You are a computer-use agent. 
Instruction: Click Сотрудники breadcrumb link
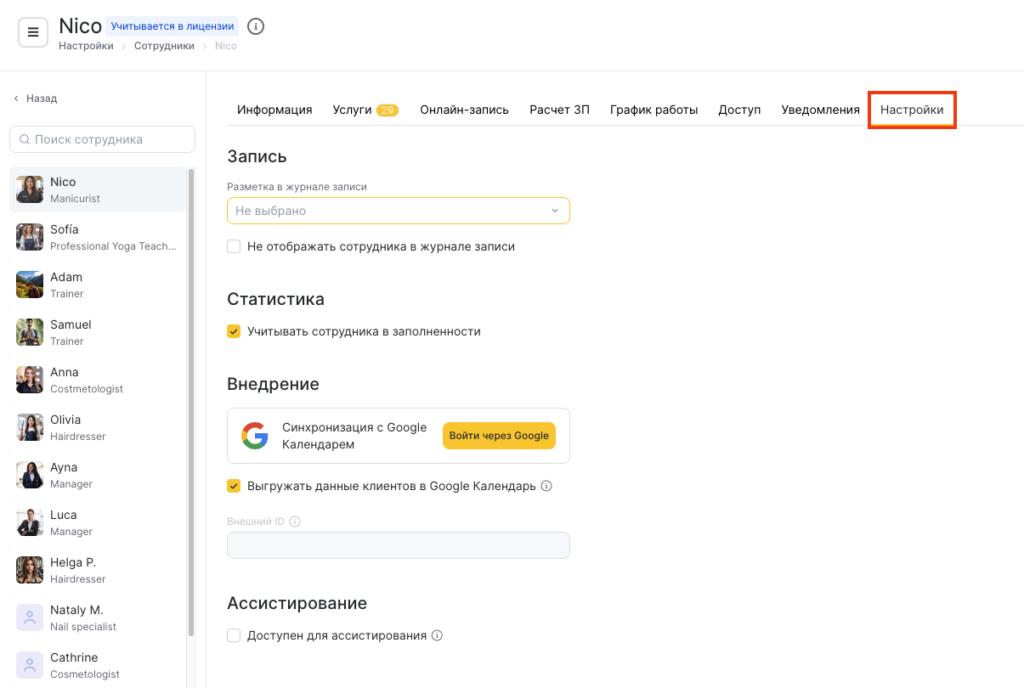click(164, 46)
